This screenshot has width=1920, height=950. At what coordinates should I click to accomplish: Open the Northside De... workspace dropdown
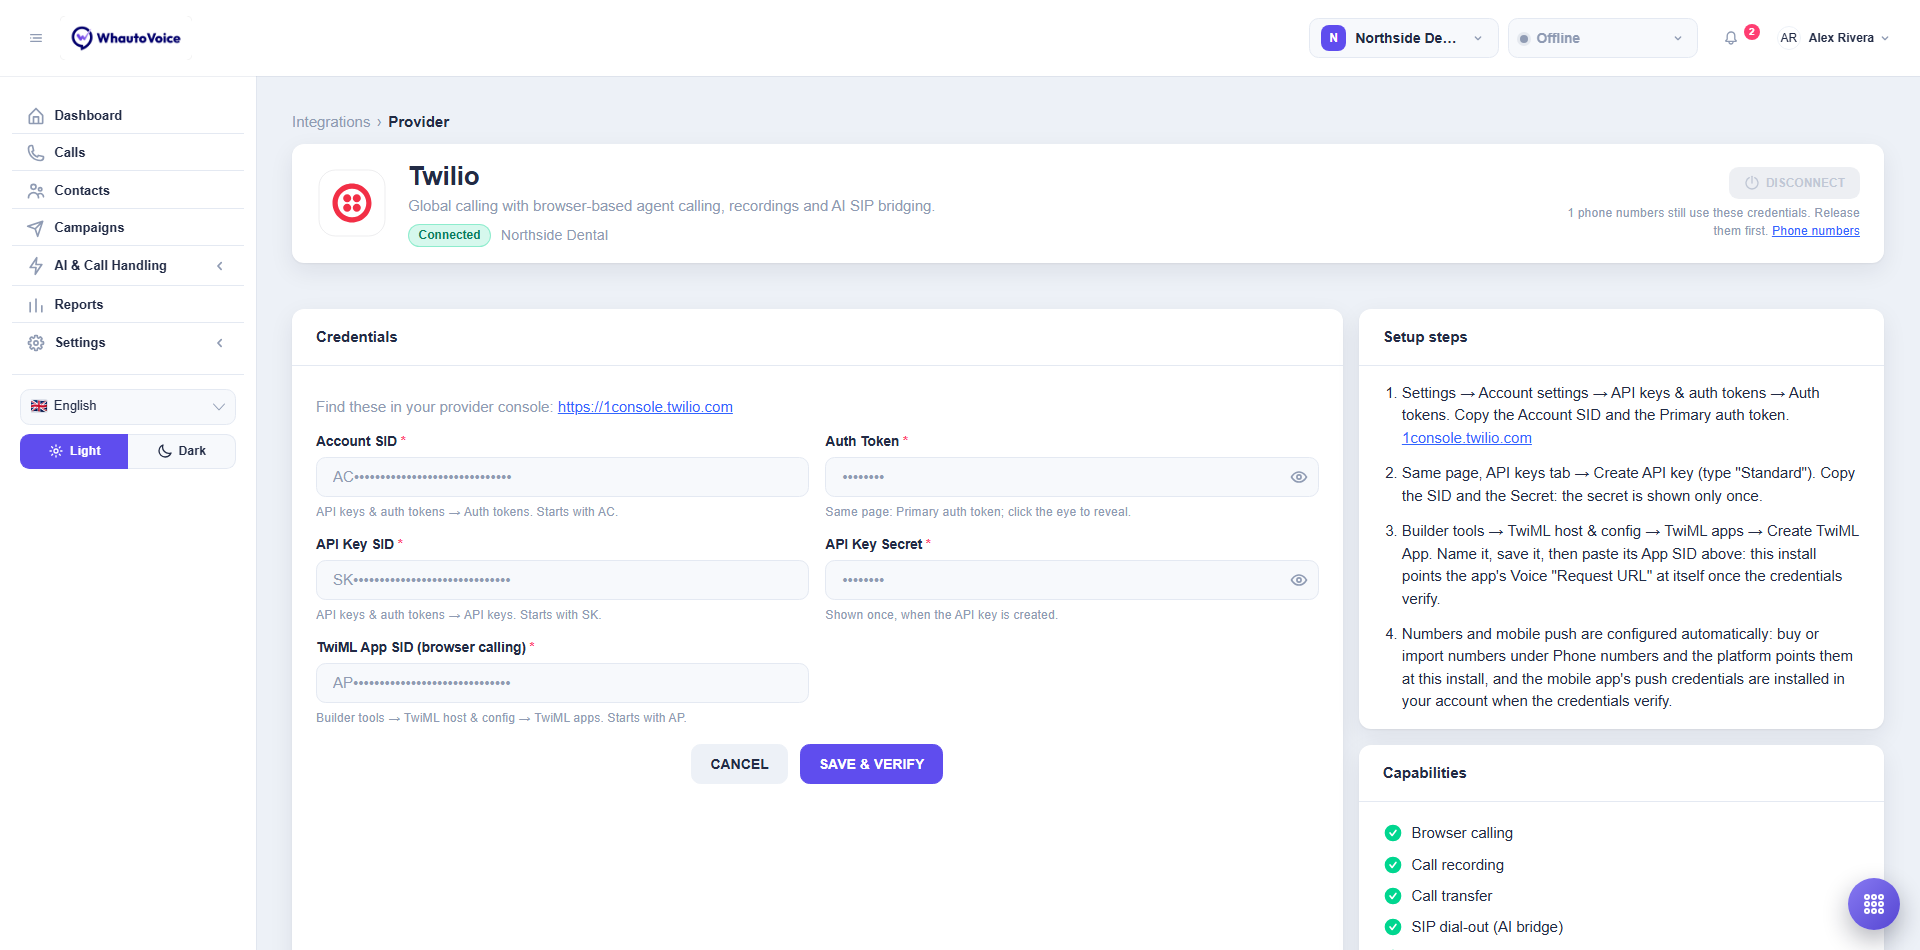[x=1403, y=38]
